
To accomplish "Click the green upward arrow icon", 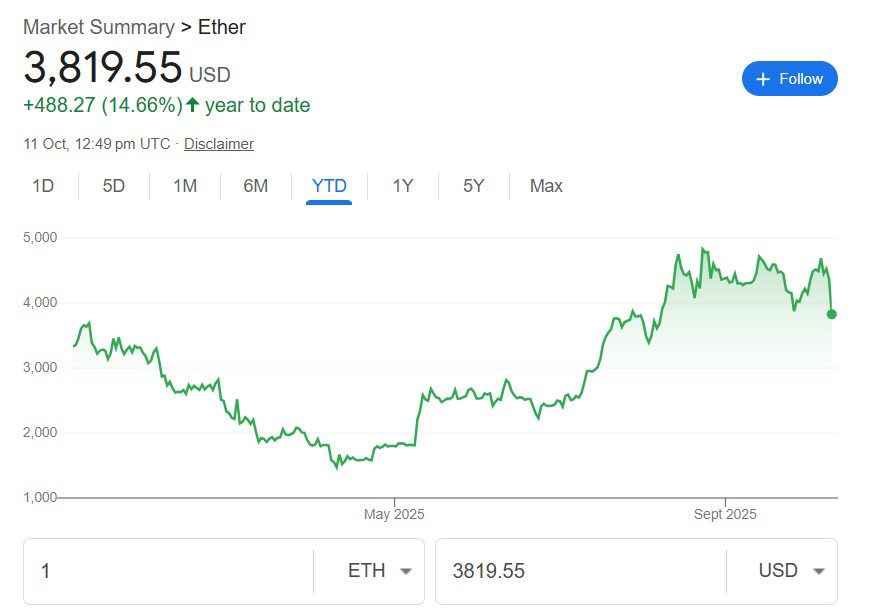I will 193,105.
